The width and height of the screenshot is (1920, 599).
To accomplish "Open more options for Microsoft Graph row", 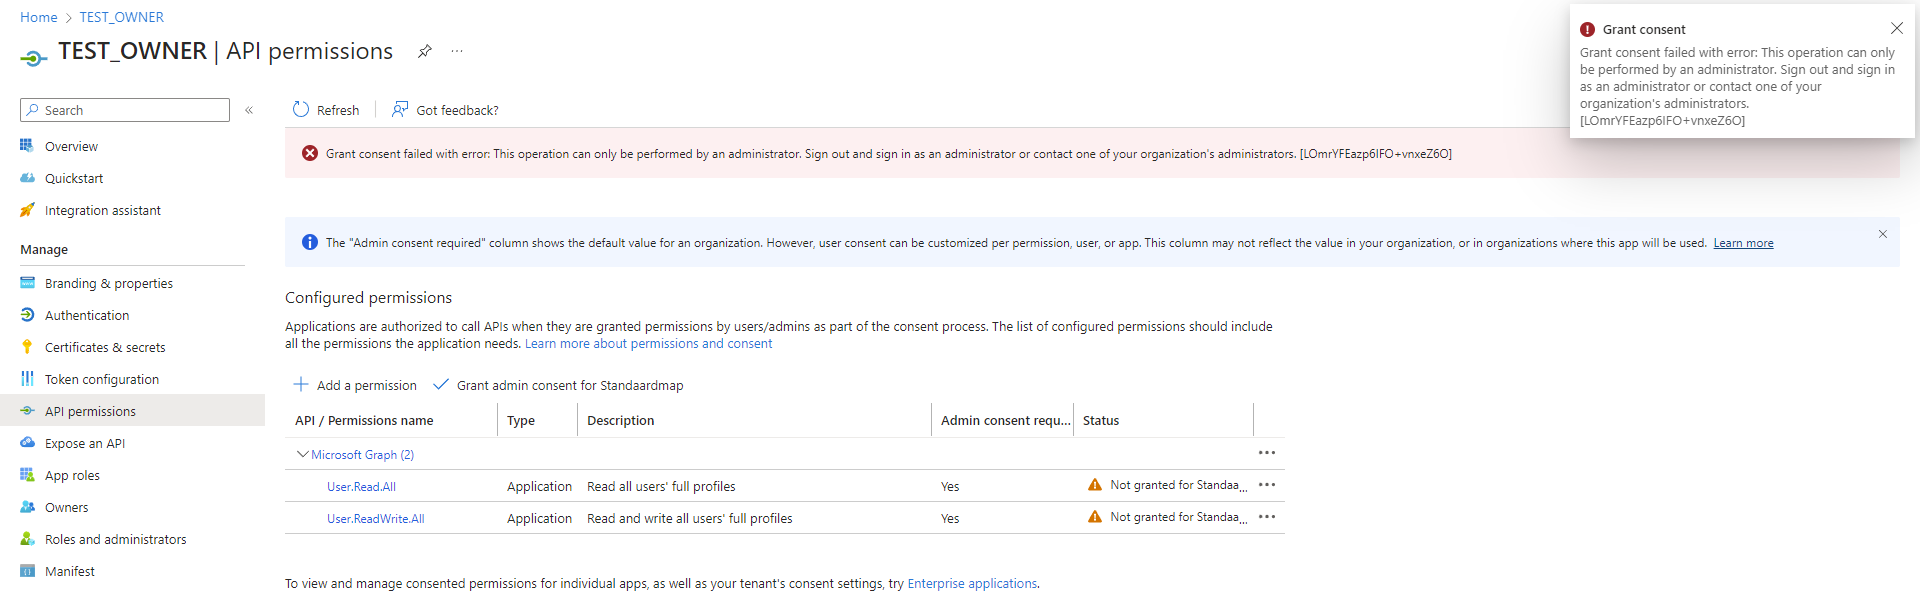I will click(x=1267, y=453).
